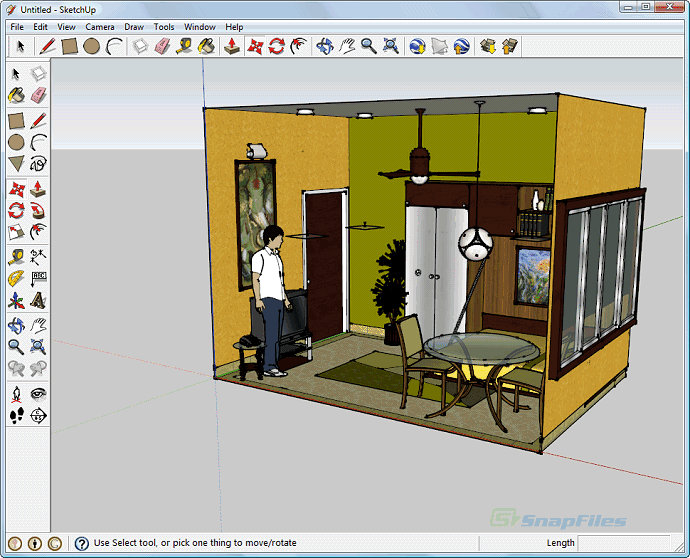Open the Window menu

200,27
